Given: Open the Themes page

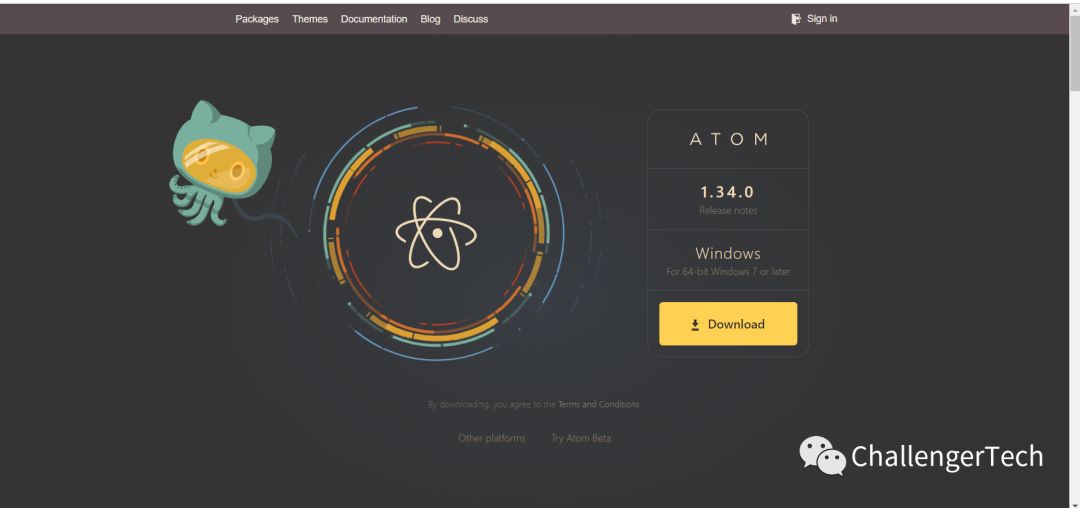Looking at the screenshot, I should (x=310, y=19).
